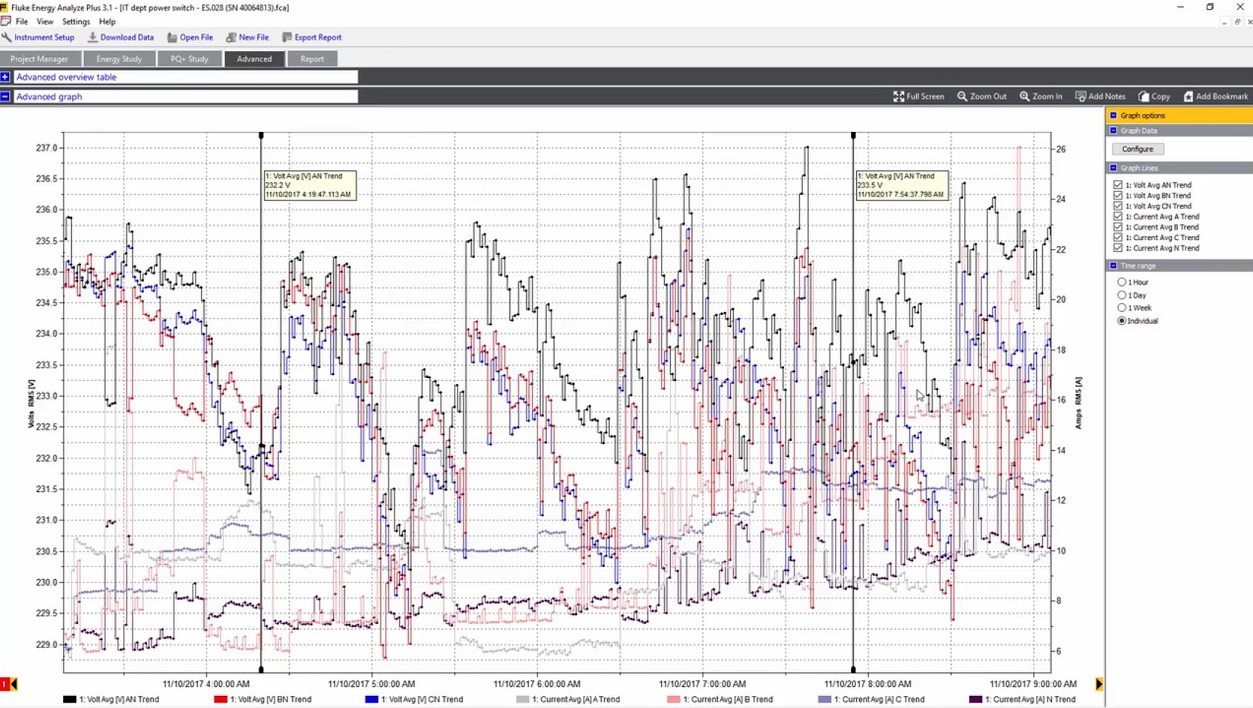The width and height of the screenshot is (1253, 708).
Task: Create a New File from toolbar
Action: [231, 37]
